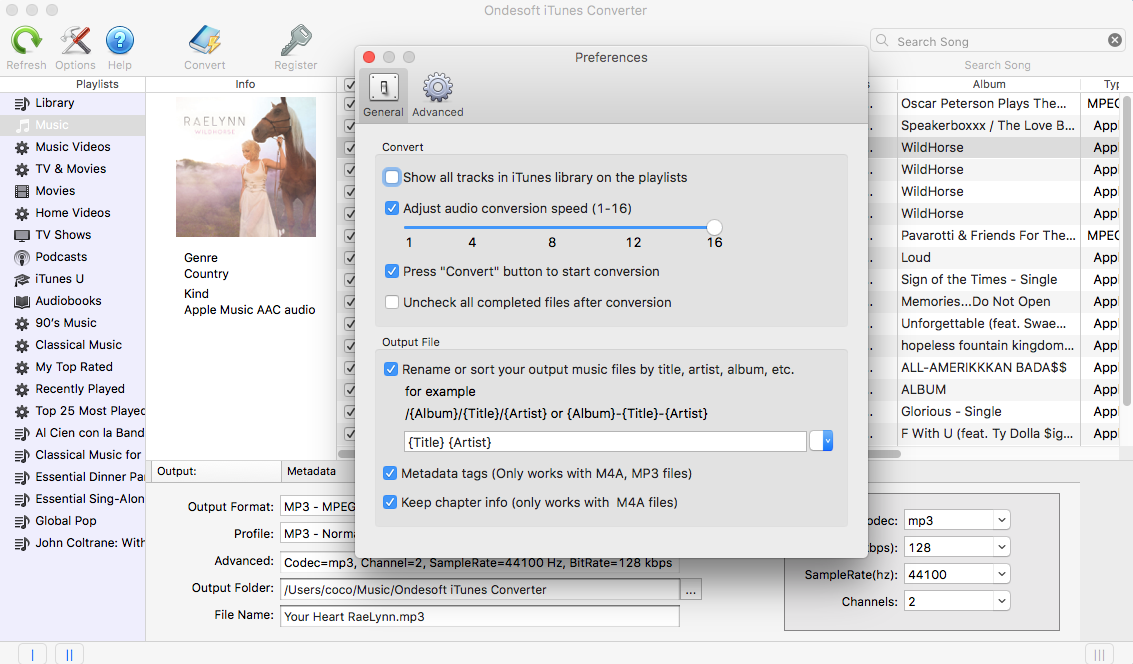Enable Show all tracks in iTunes library
This screenshot has width=1133, height=664.
(x=392, y=178)
